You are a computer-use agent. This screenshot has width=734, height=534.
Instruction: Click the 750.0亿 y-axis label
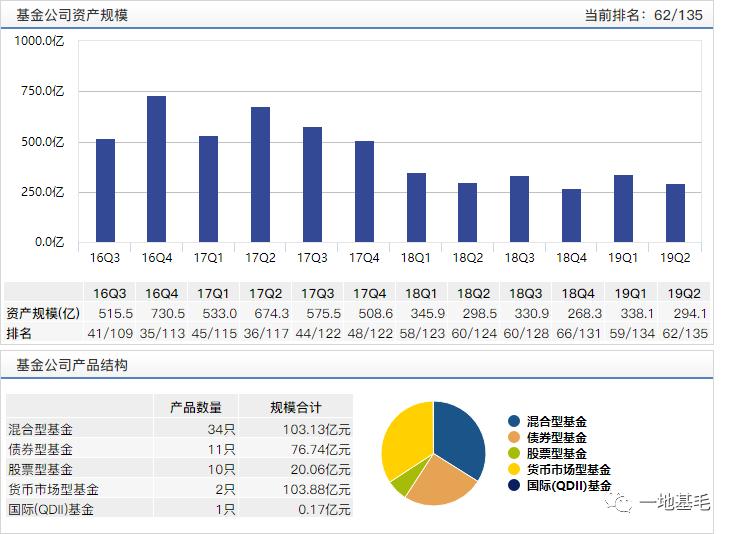click(42, 91)
